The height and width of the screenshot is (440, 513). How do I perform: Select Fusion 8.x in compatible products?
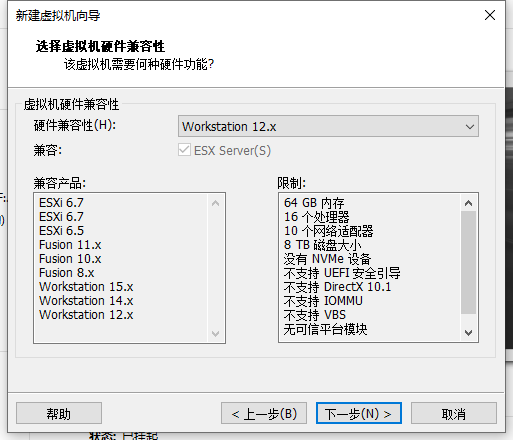[67, 273]
